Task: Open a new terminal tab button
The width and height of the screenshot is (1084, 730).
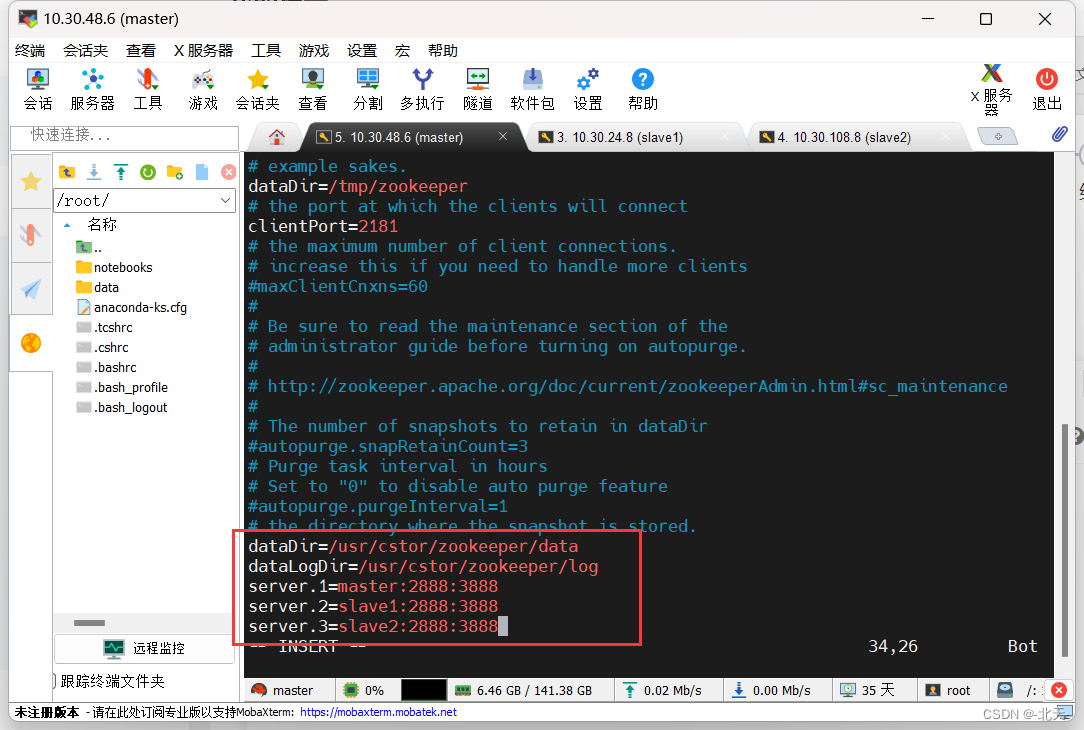Action: (998, 136)
